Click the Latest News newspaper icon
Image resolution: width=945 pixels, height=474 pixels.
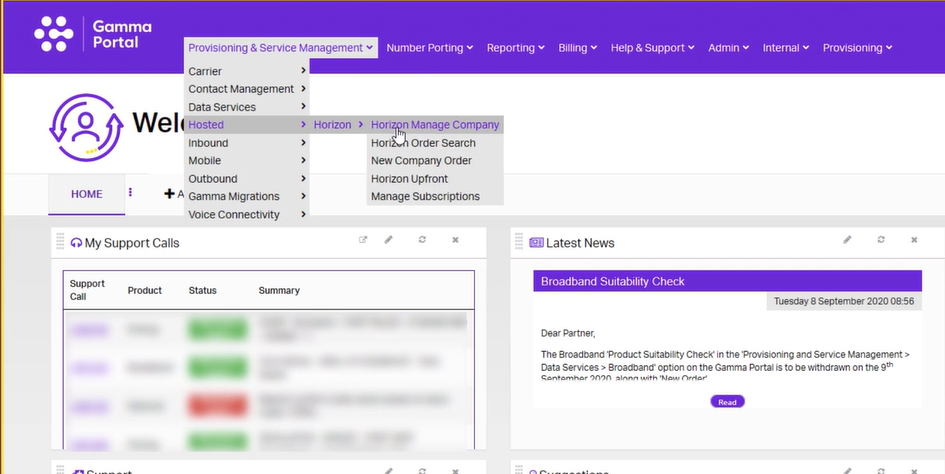(x=536, y=242)
